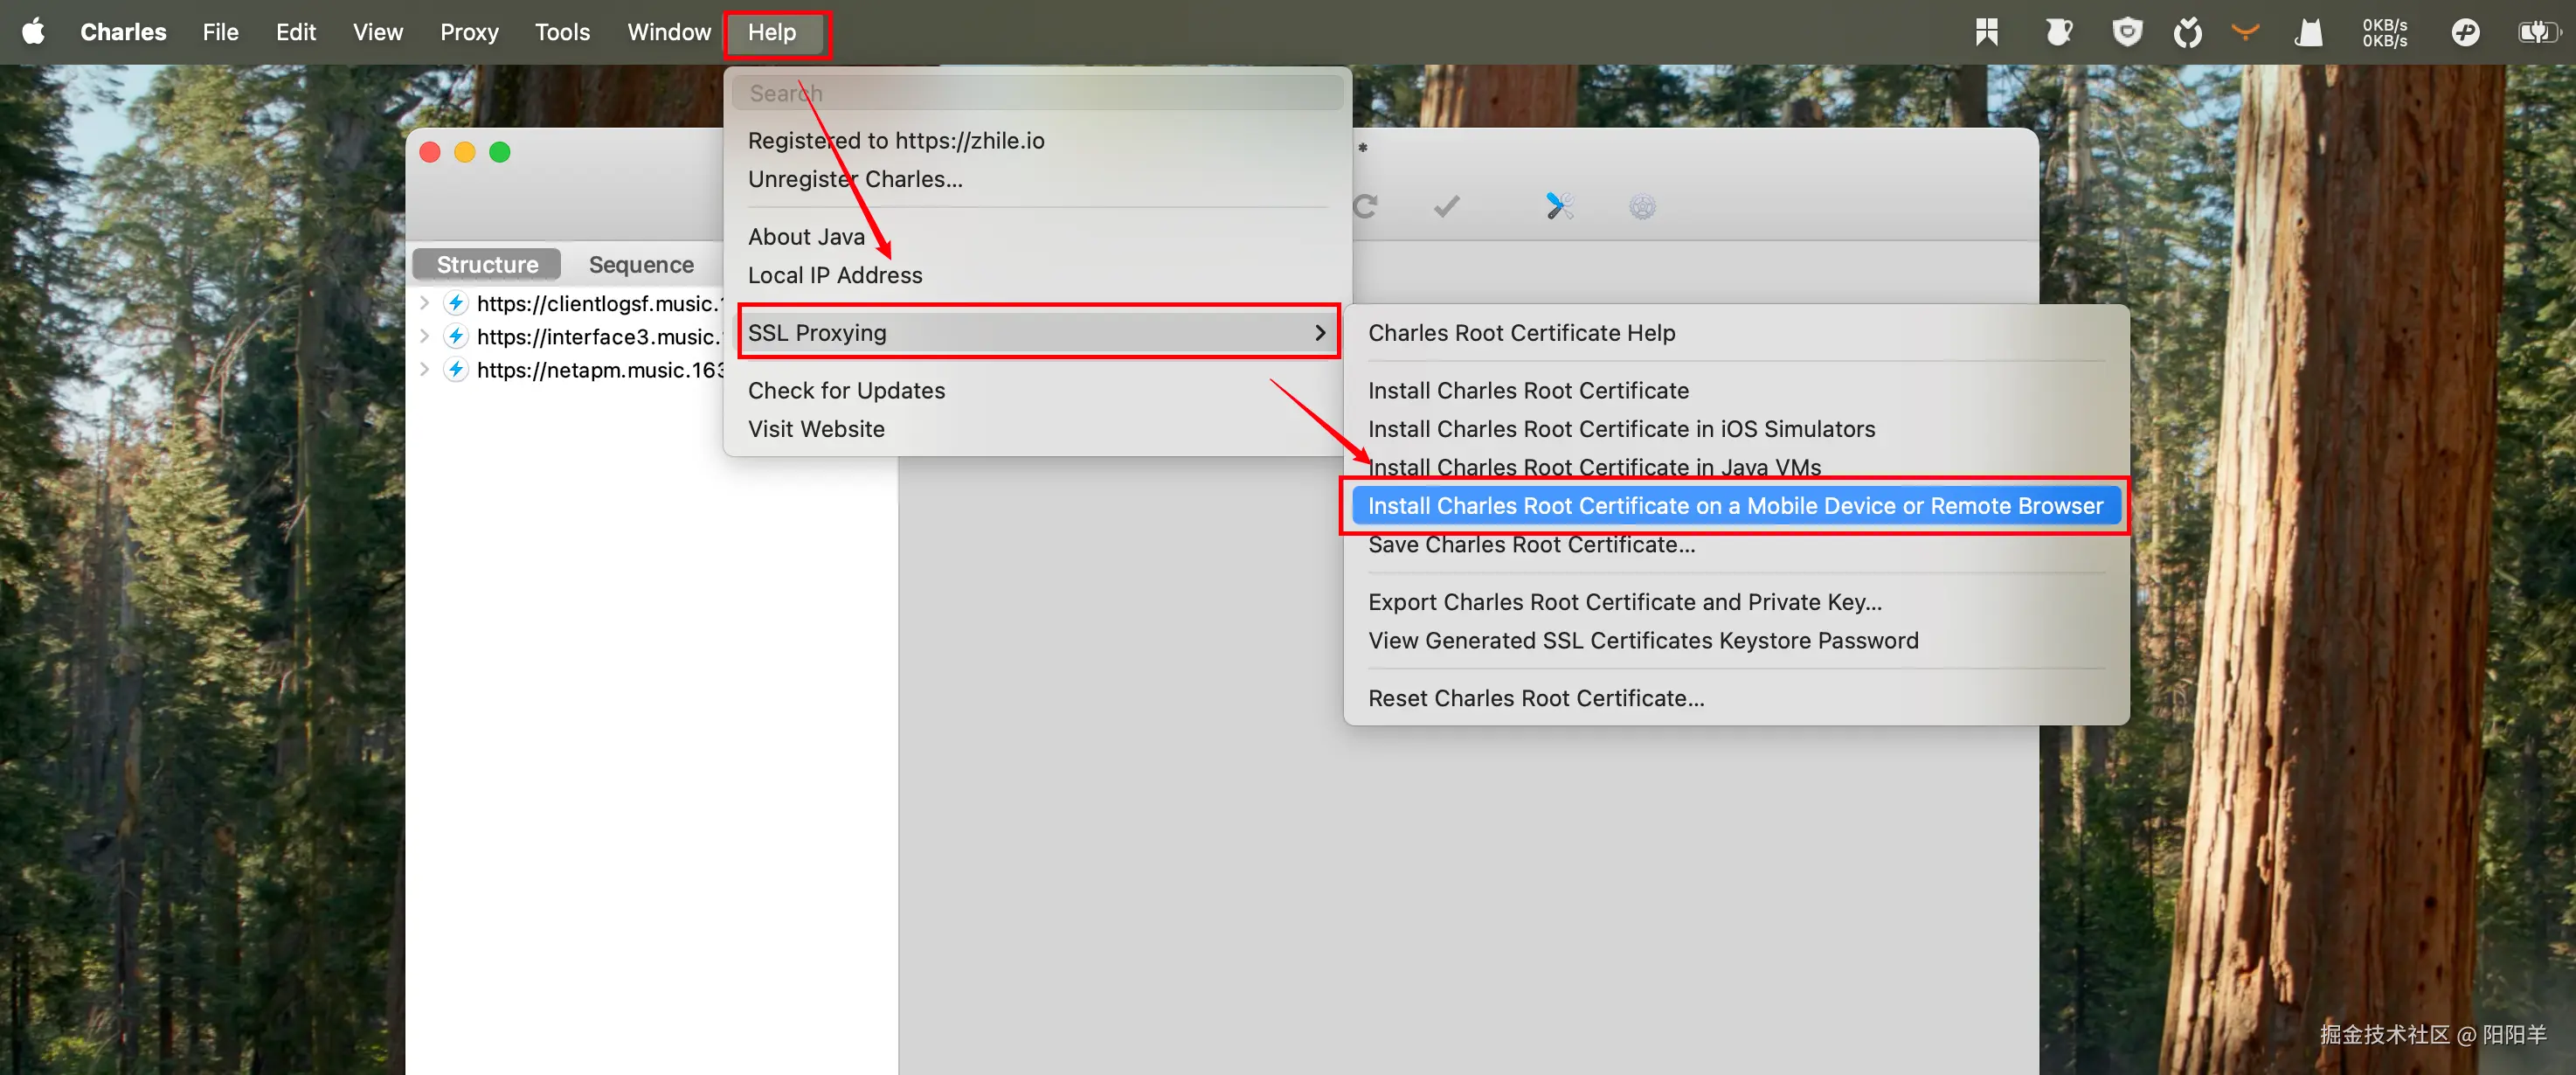
Task: Click the refresh arrow toolbar icon
Action: pyautogui.click(x=1365, y=207)
